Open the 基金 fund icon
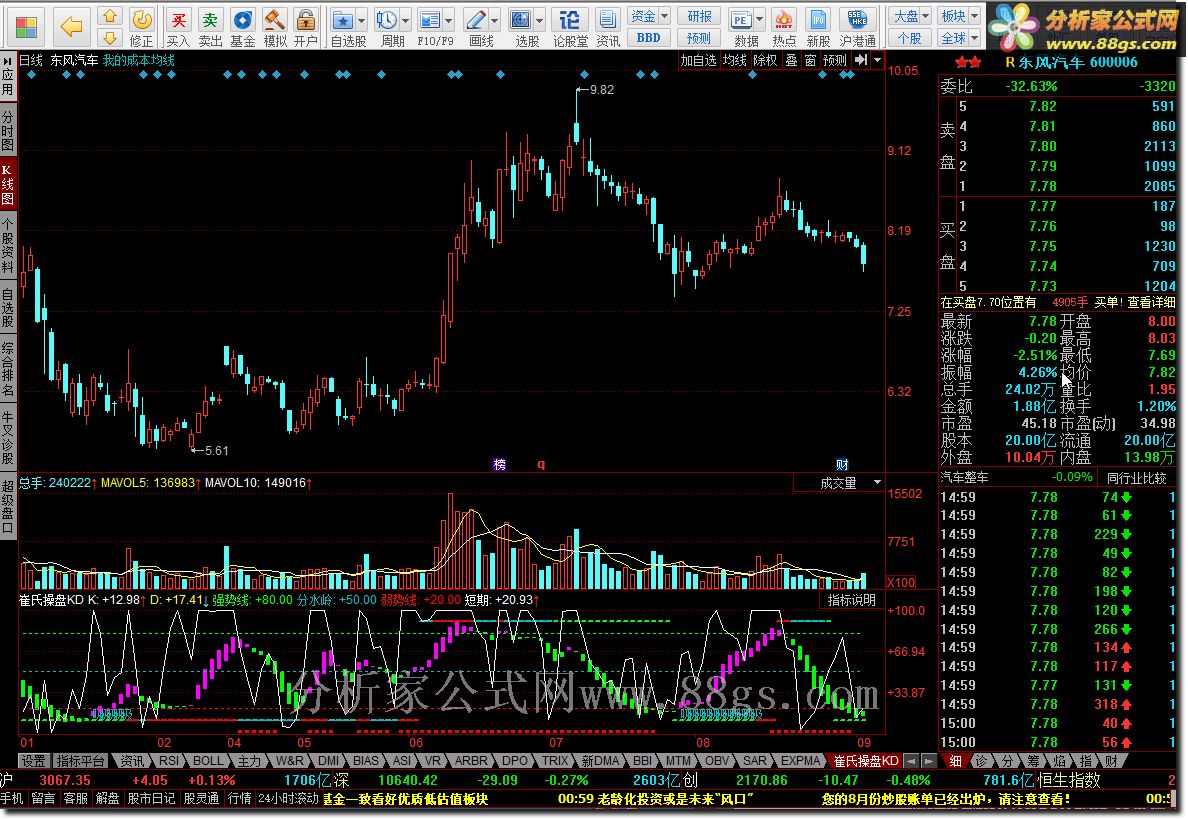The width and height of the screenshot is (1188, 820). click(x=242, y=27)
